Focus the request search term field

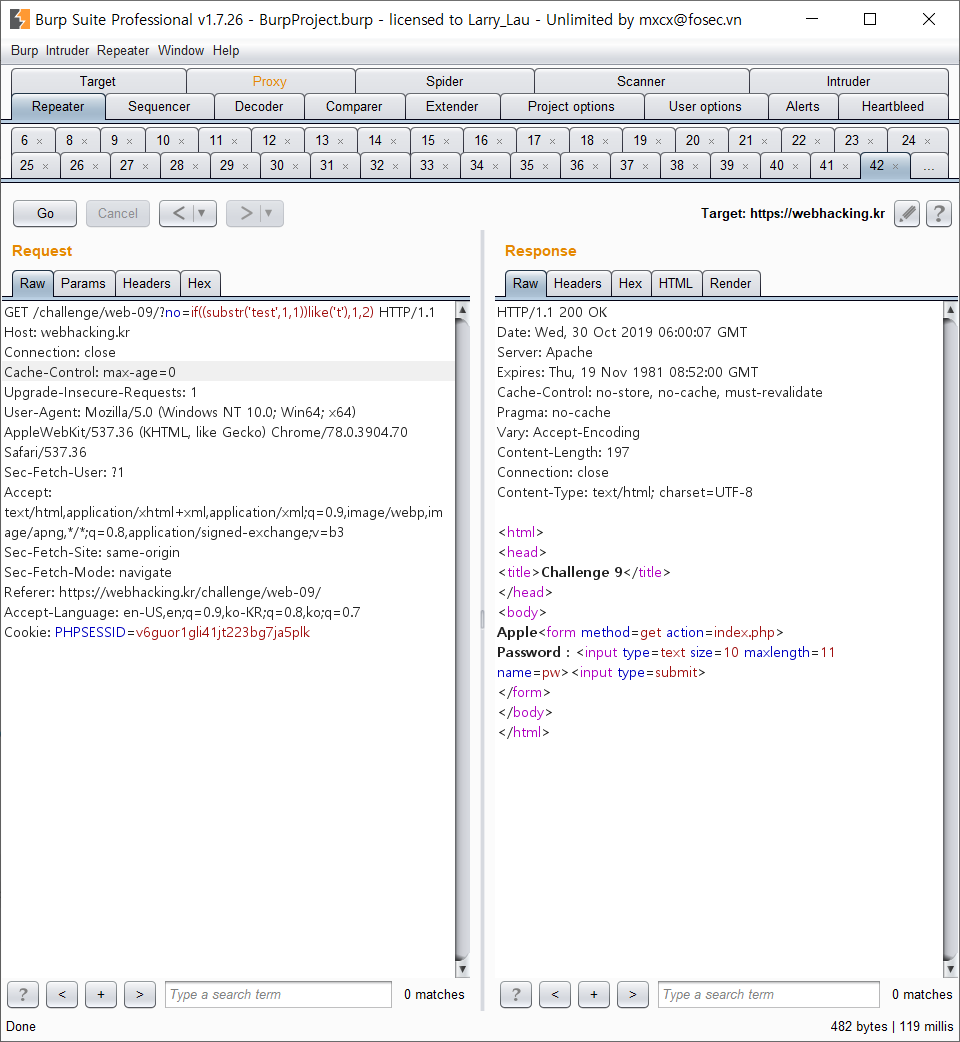point(278,995)
